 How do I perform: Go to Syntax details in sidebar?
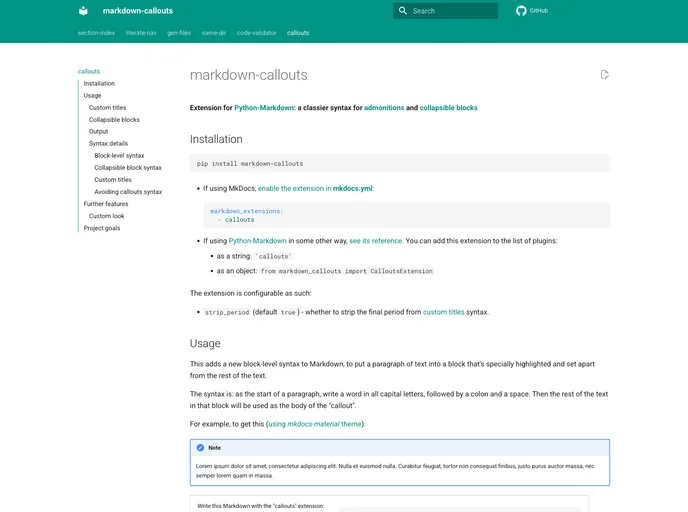108,143
